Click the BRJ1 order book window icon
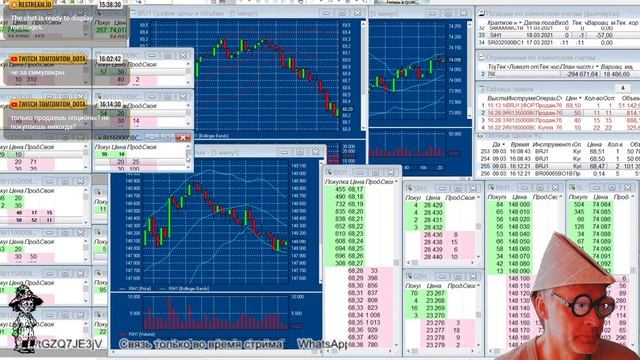 pos(329,173)
